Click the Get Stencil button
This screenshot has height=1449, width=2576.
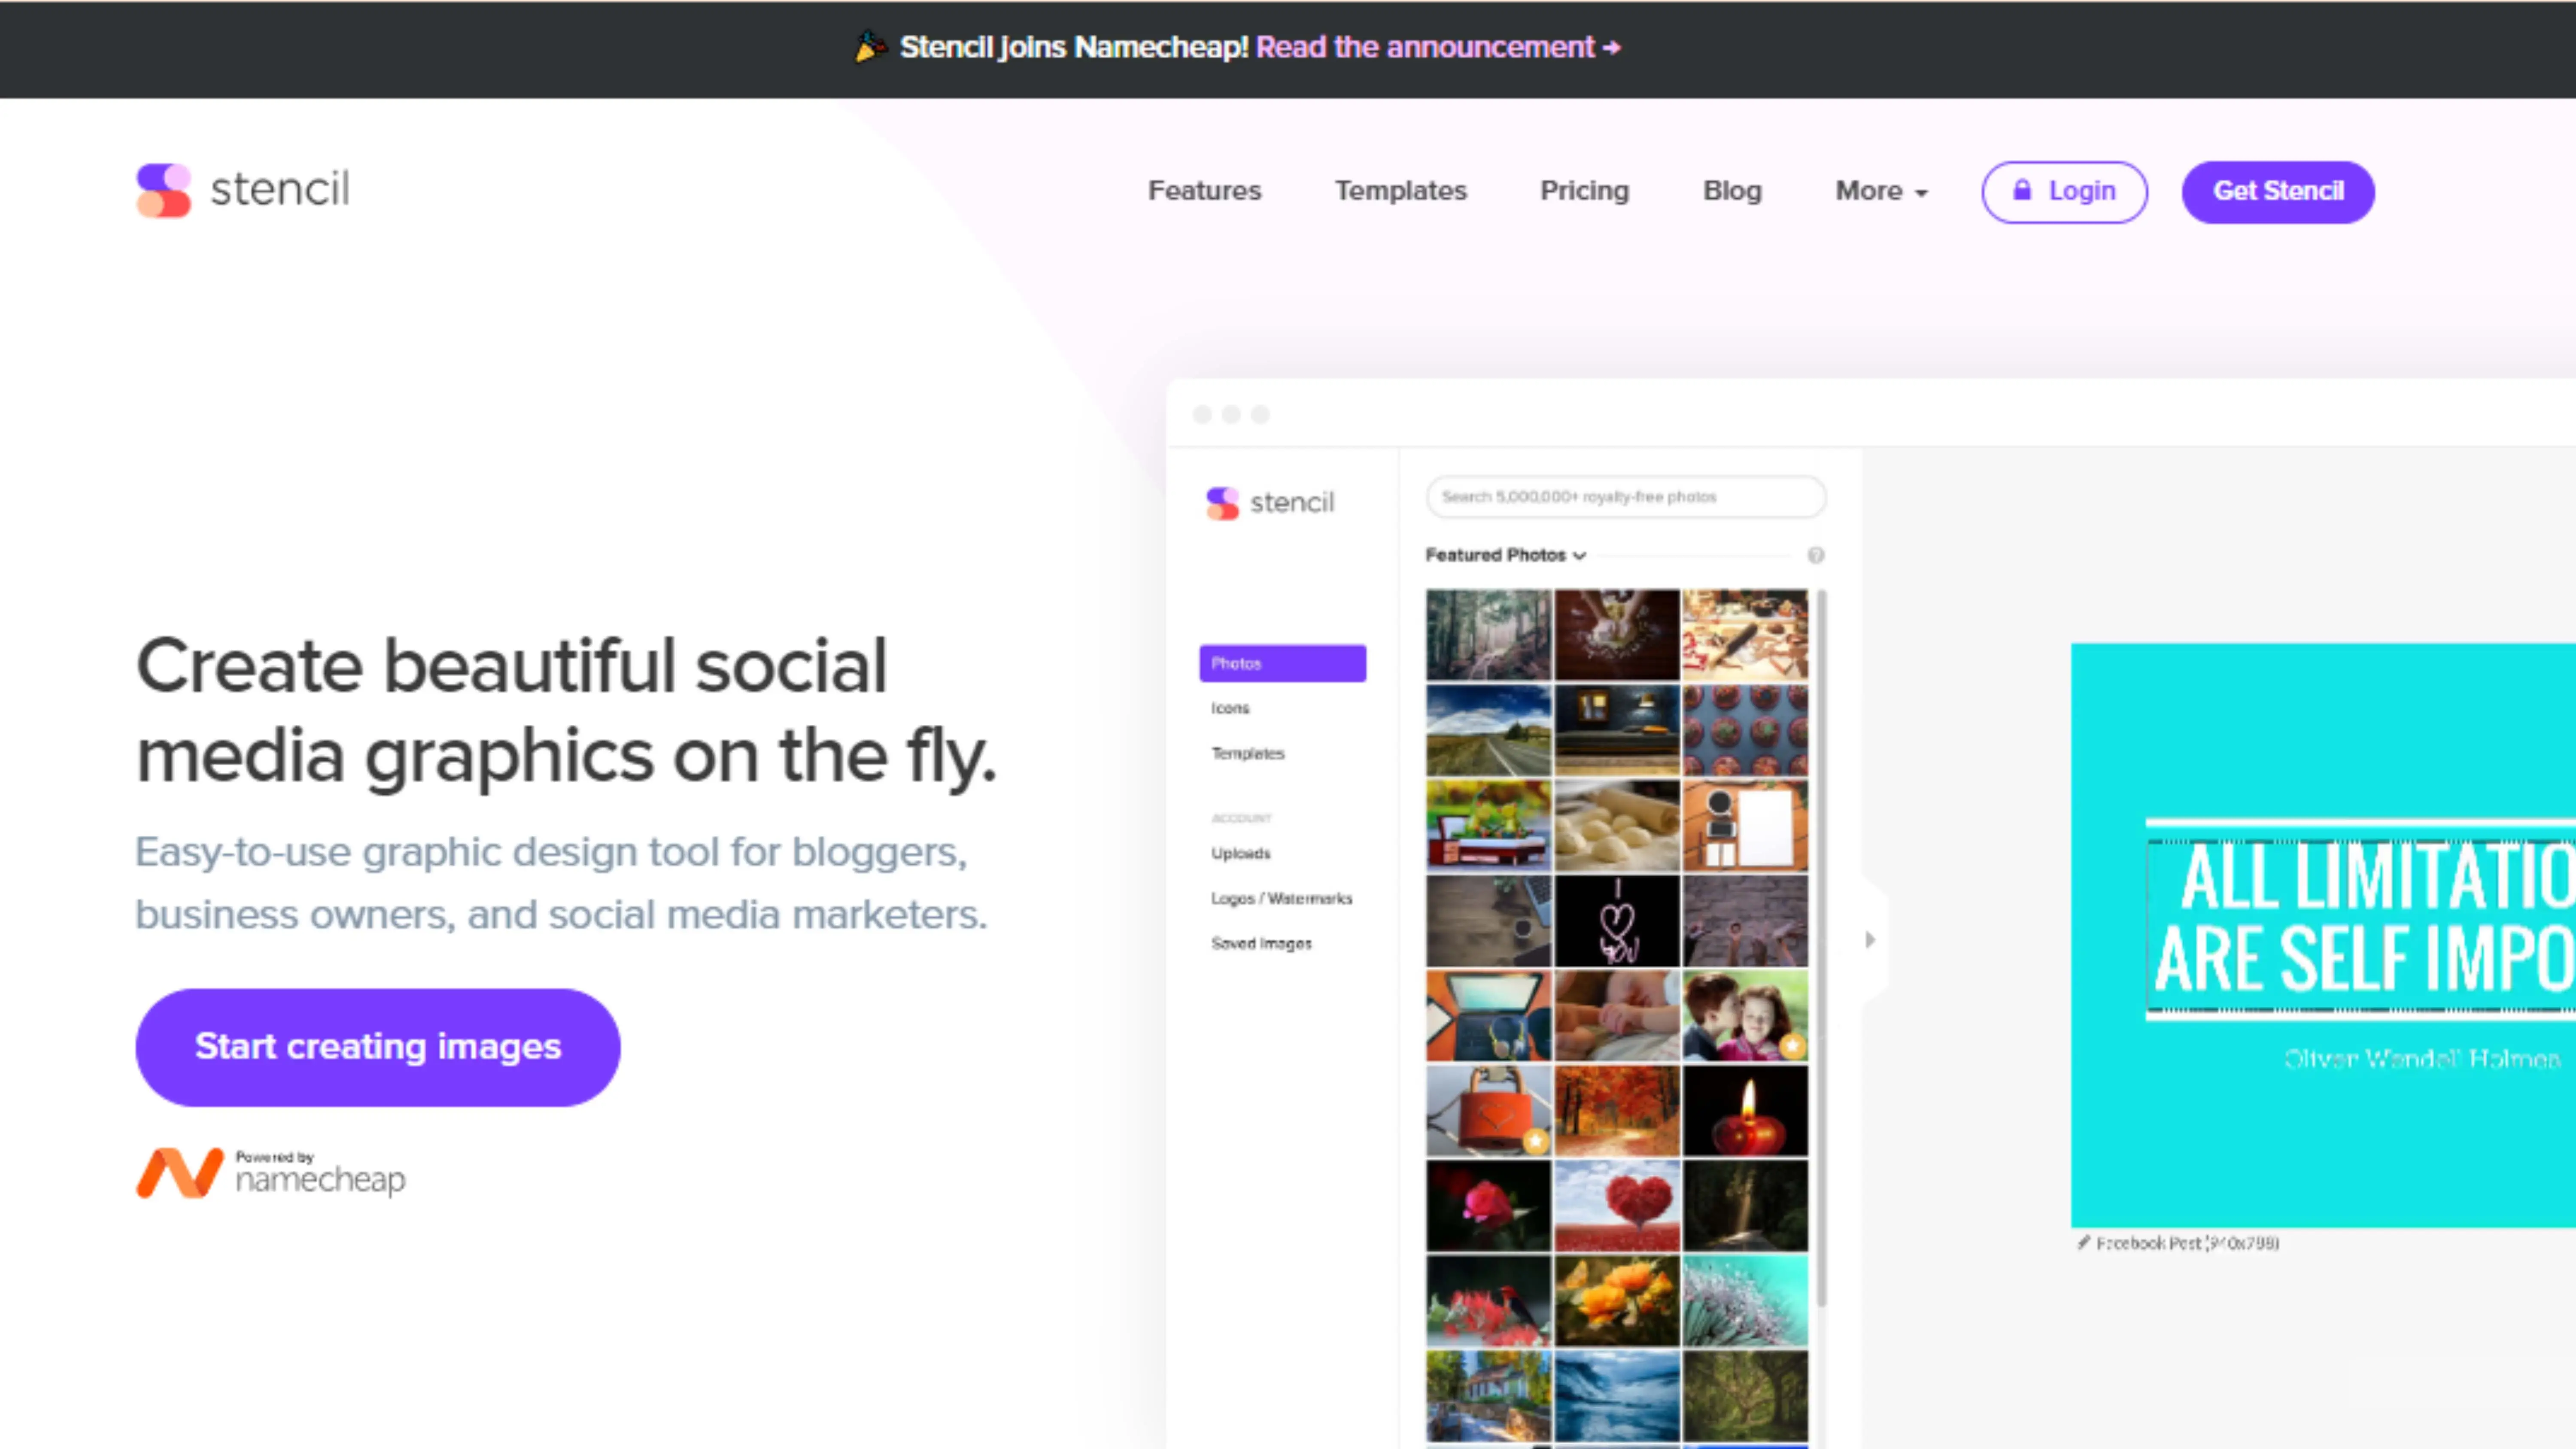(x=2278, y=191)
